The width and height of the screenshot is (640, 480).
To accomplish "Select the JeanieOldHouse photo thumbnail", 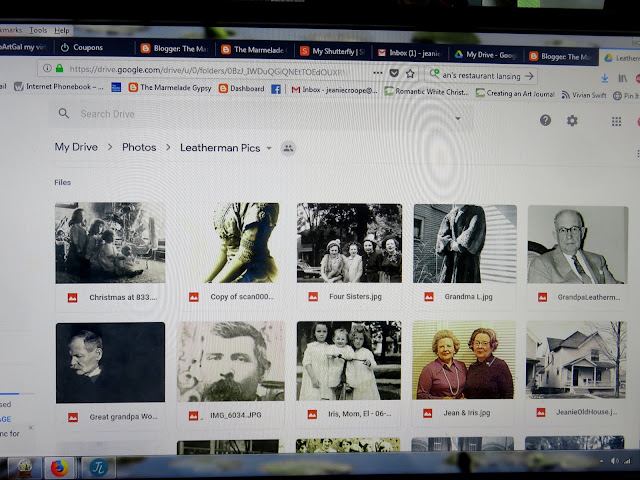I will [x=576, y=360].
